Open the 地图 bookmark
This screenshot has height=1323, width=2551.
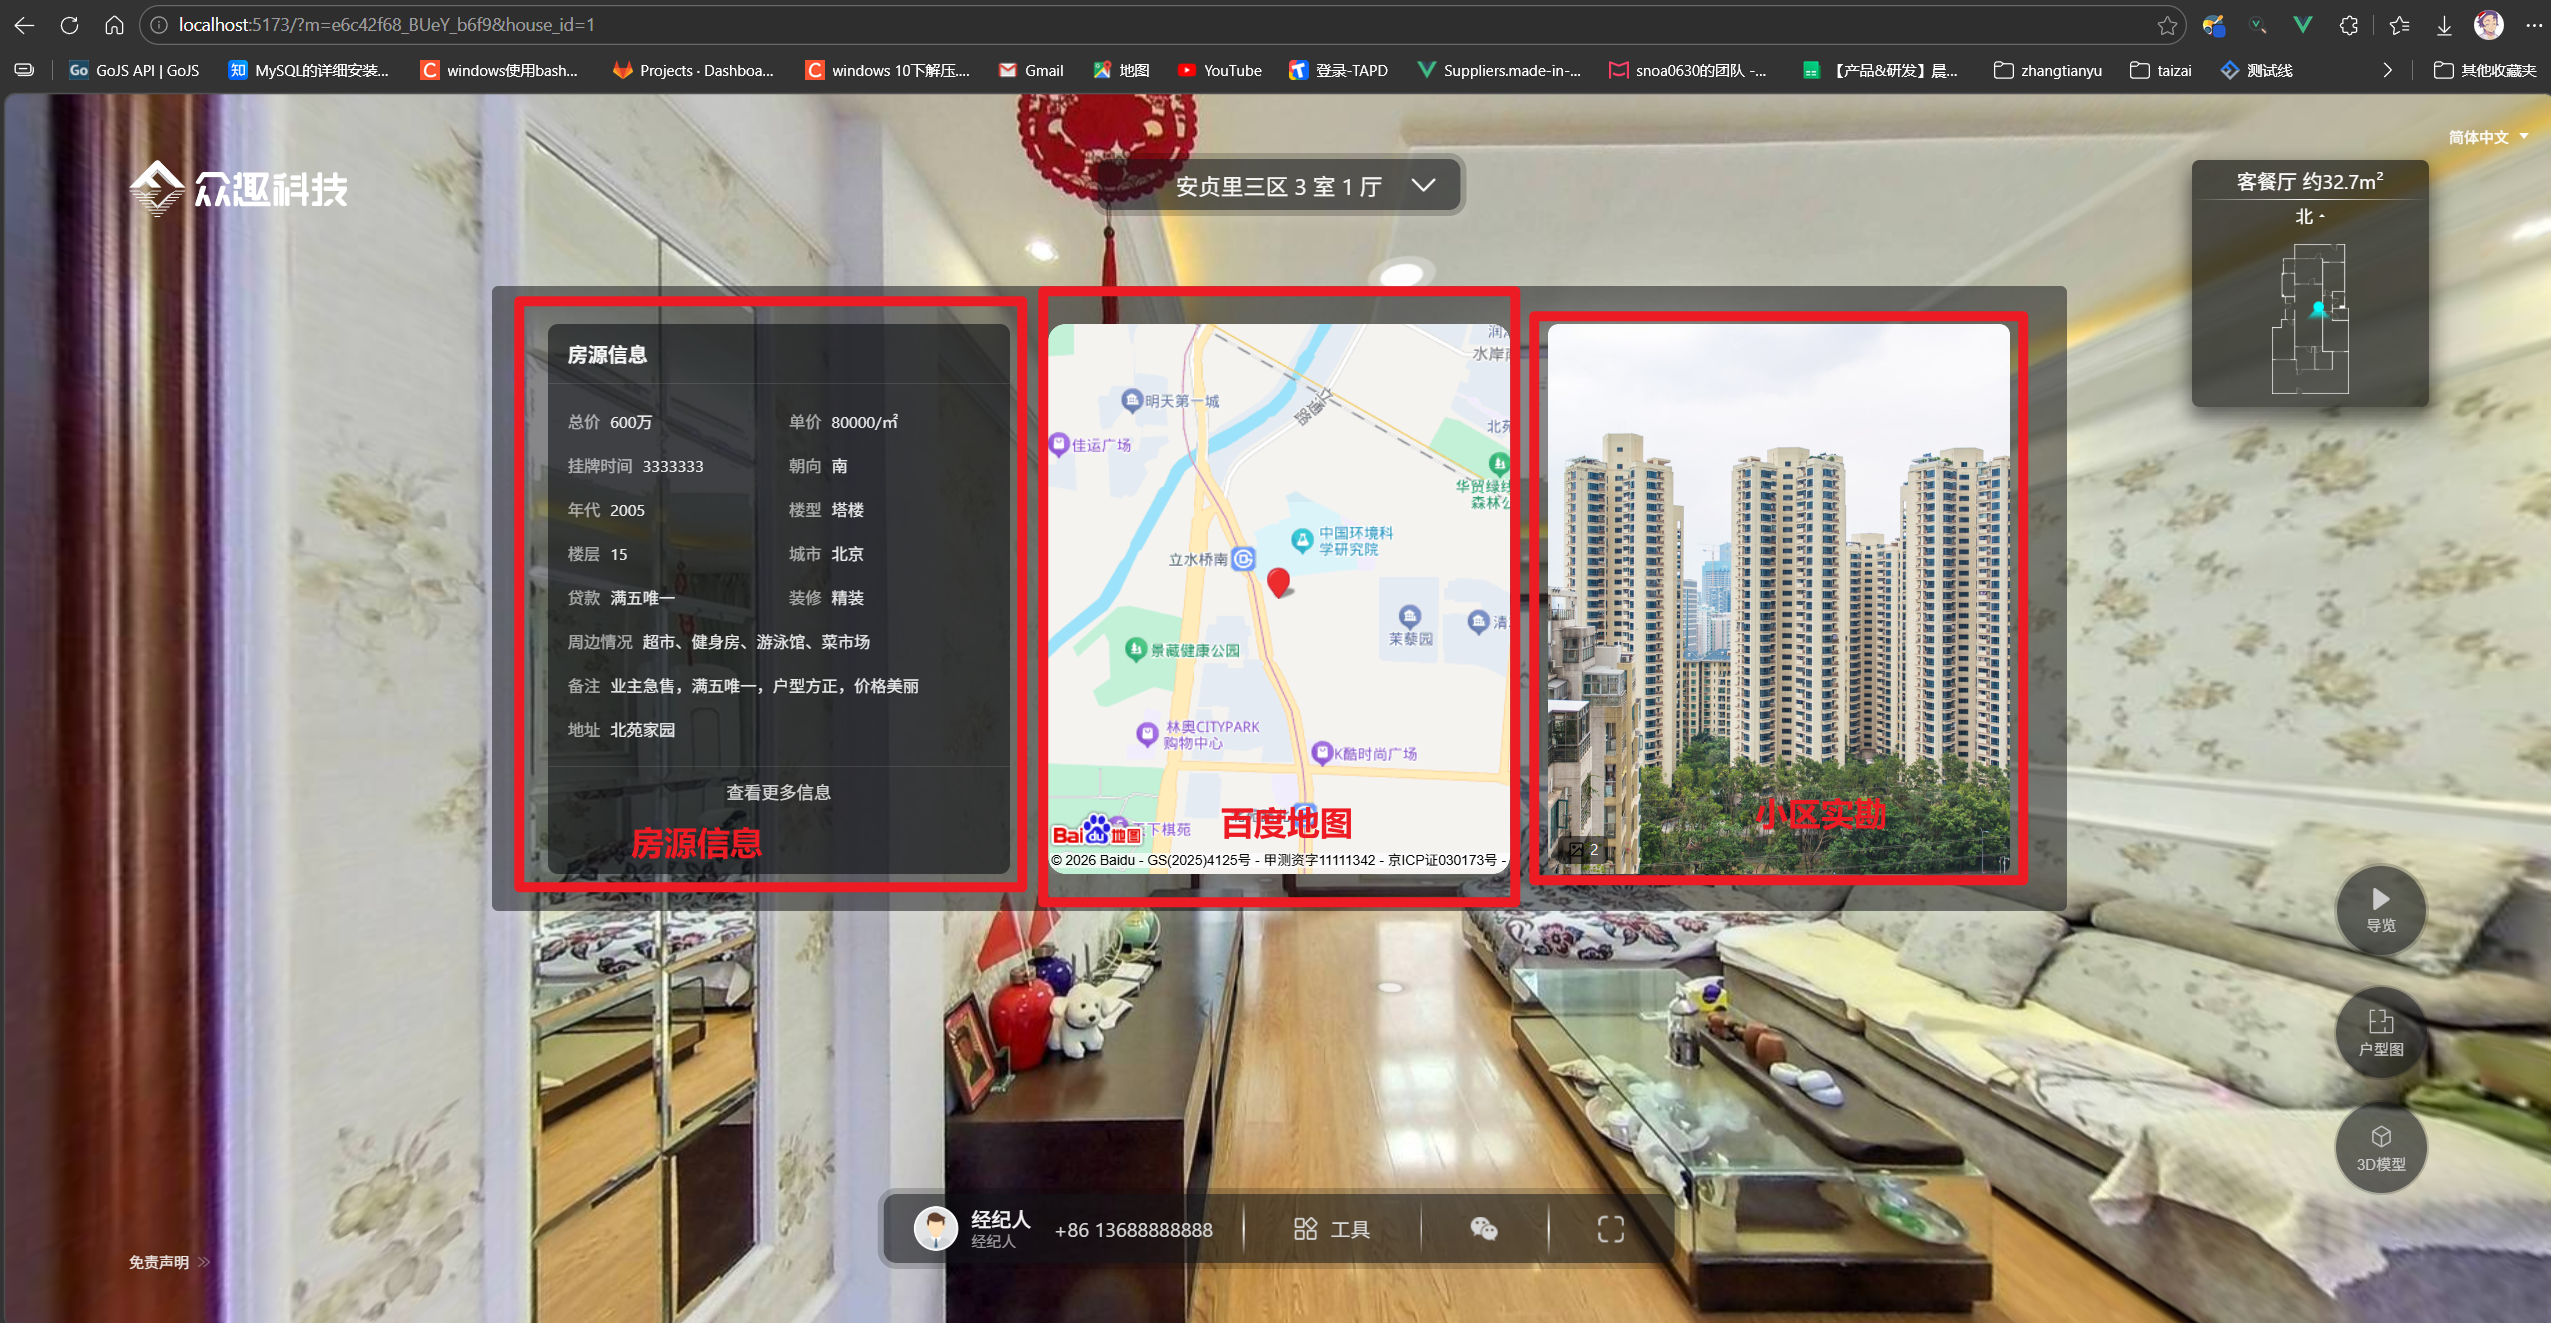pos(1121,70)
